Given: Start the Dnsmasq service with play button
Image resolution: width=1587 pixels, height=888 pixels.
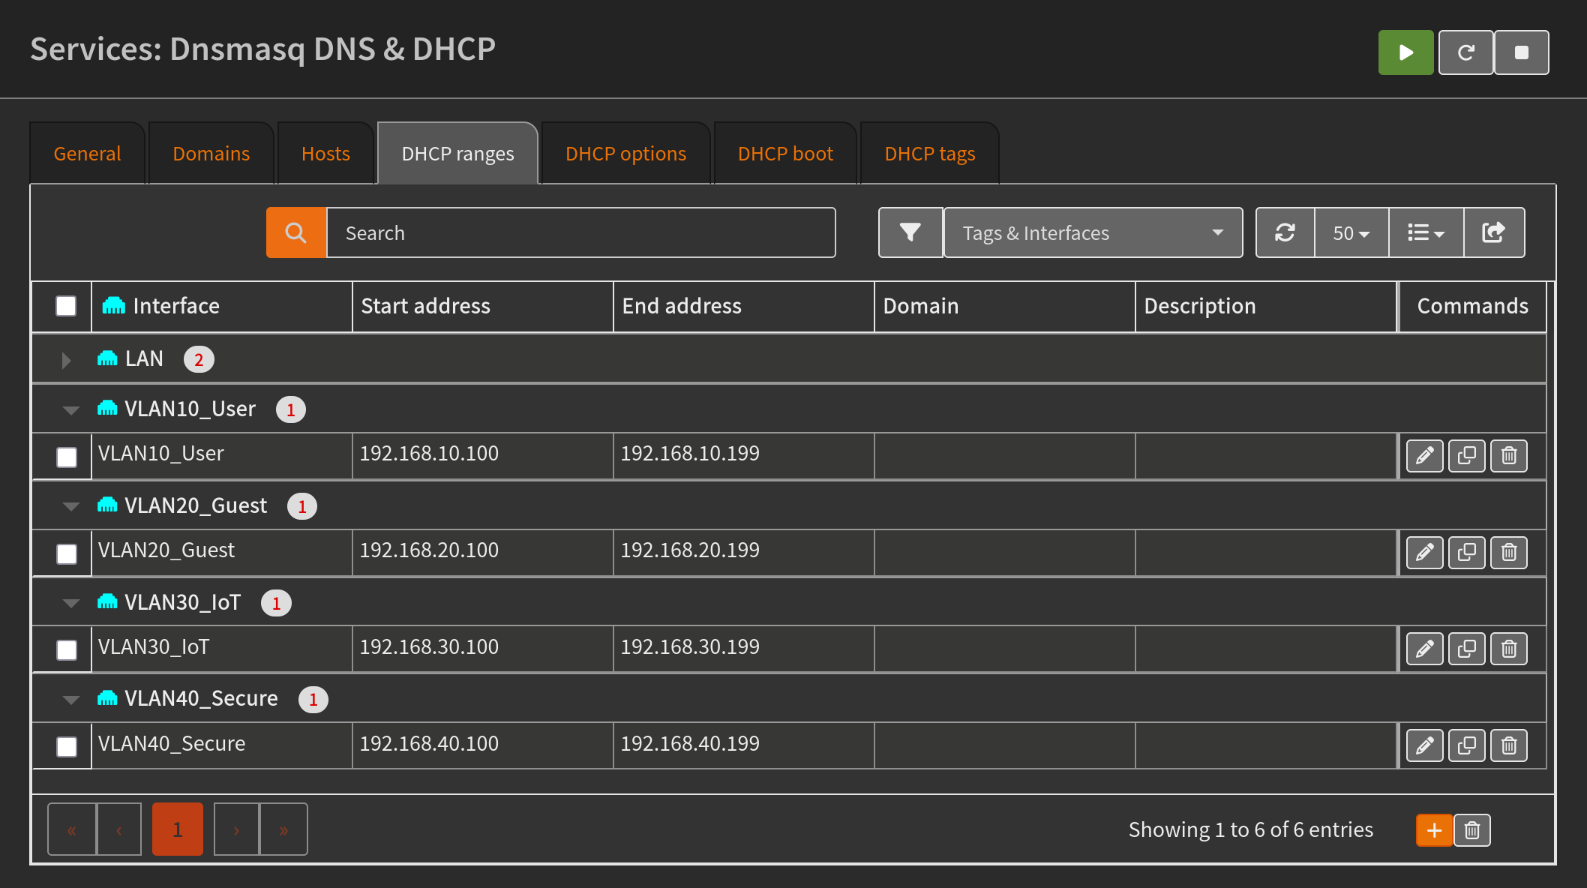Looking at the screenshot, I should [x=1405, y=53].
